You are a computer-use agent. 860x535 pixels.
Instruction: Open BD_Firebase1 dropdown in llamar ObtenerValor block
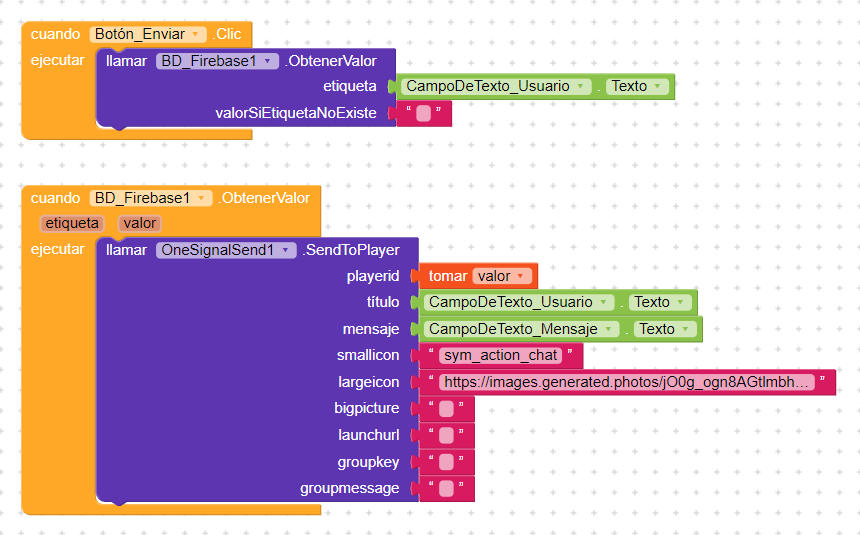[x=217, y=61]
